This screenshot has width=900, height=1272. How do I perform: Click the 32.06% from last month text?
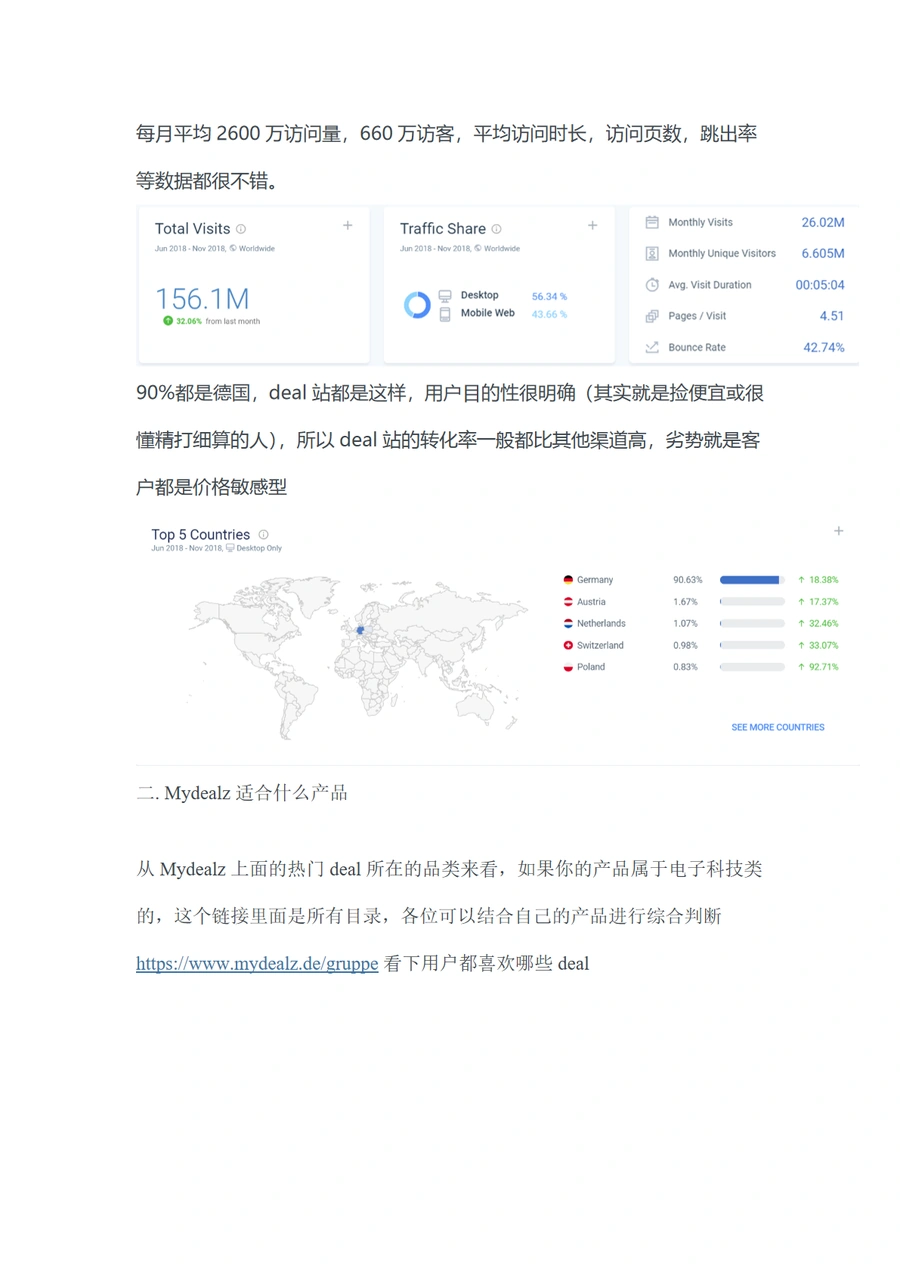(x=218, y=321)
